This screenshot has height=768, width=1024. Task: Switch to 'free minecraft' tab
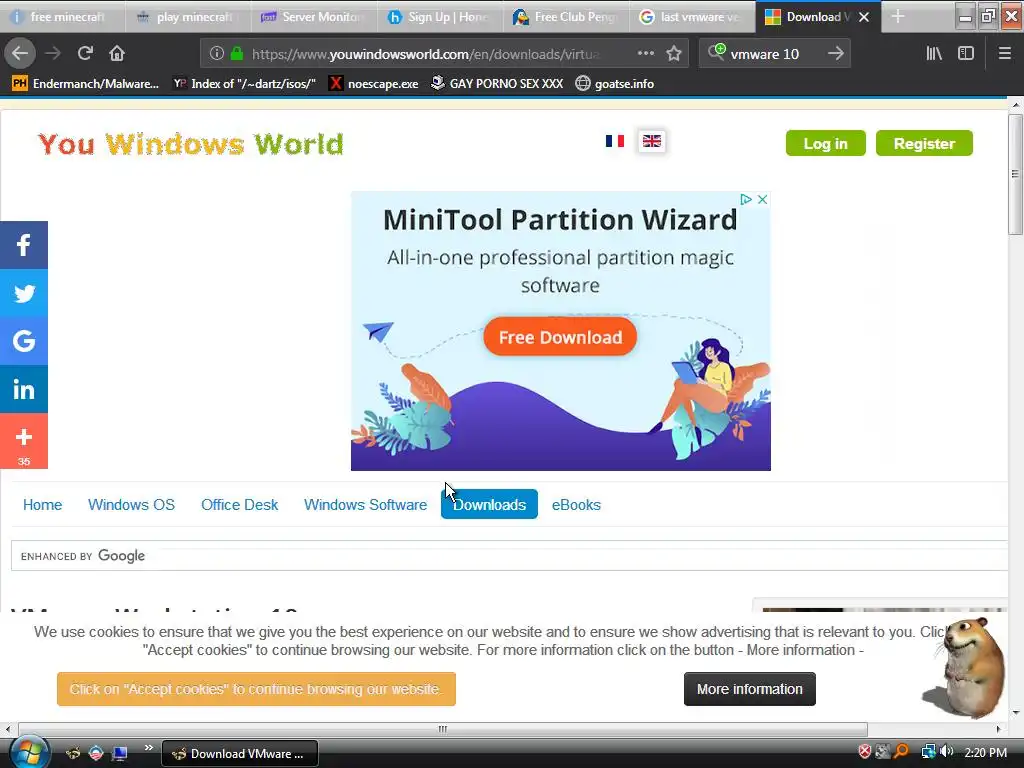(63, 17)
